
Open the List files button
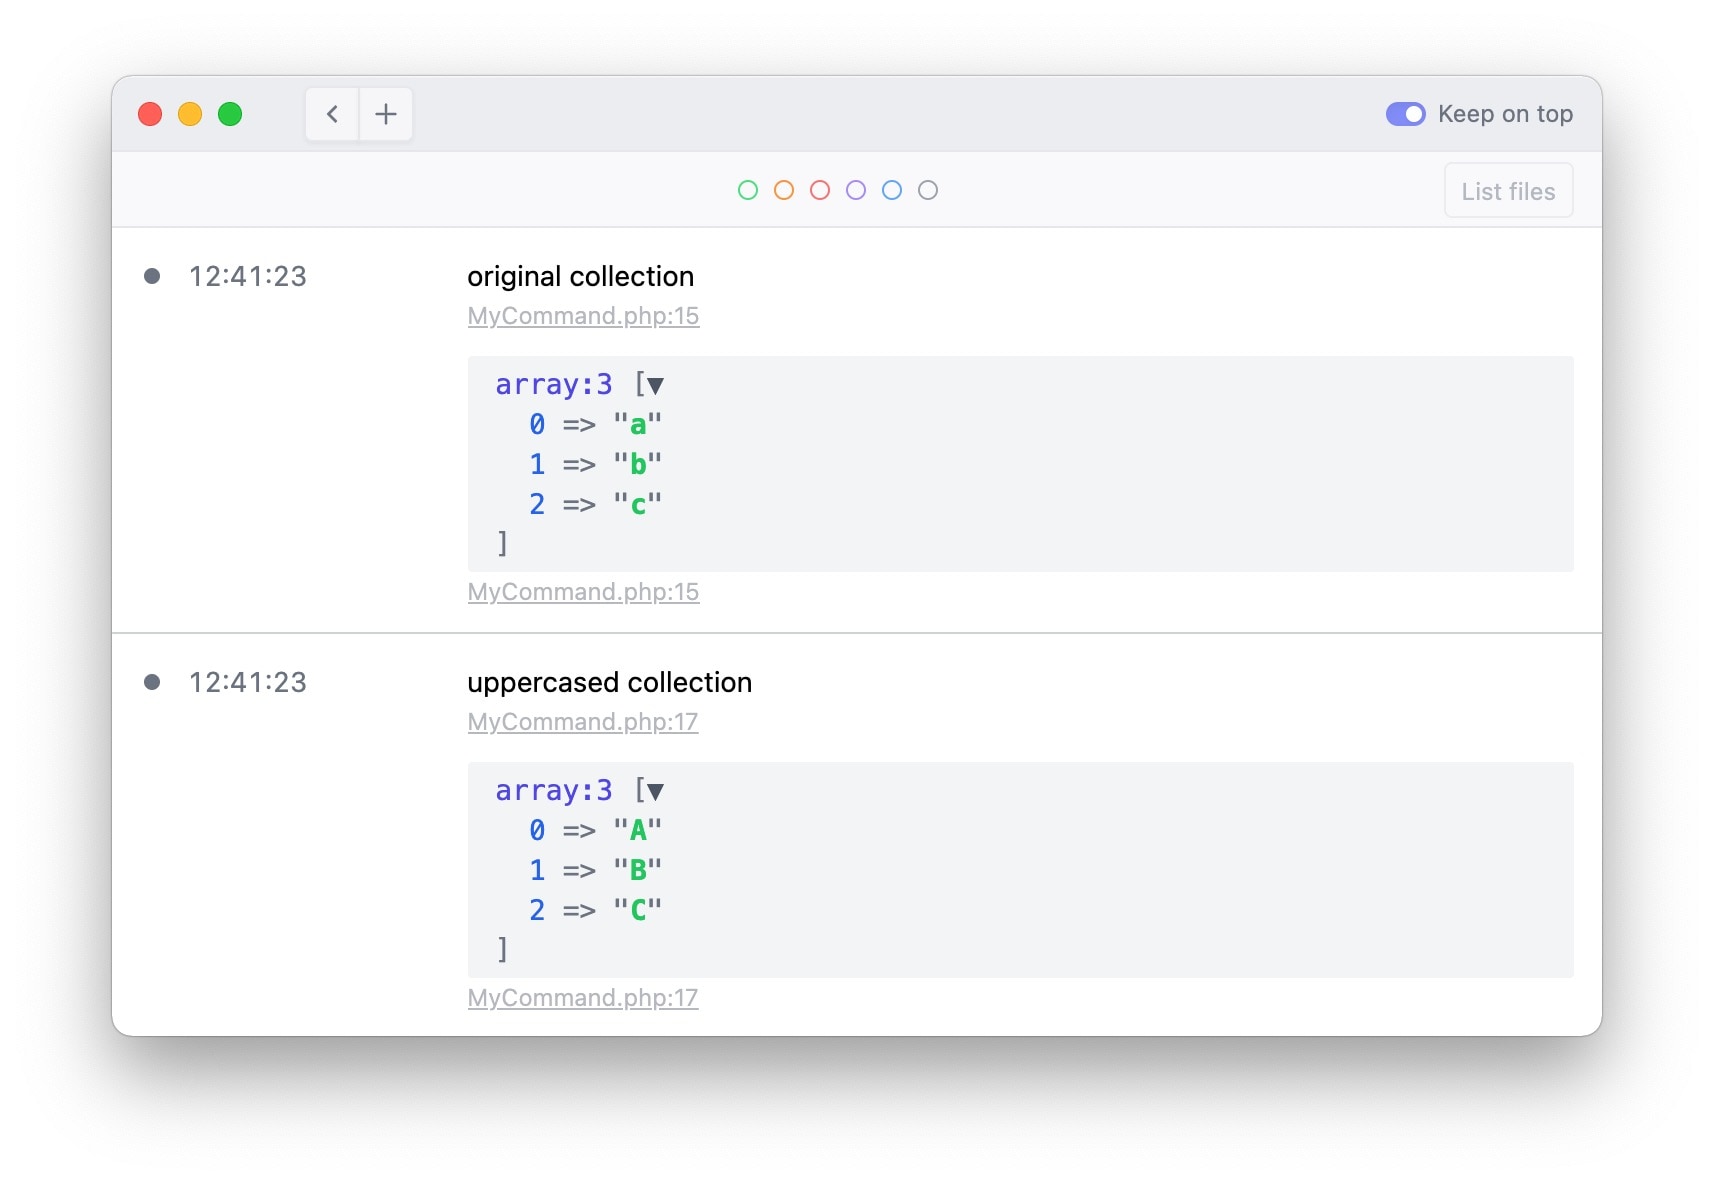point(1508,191)
